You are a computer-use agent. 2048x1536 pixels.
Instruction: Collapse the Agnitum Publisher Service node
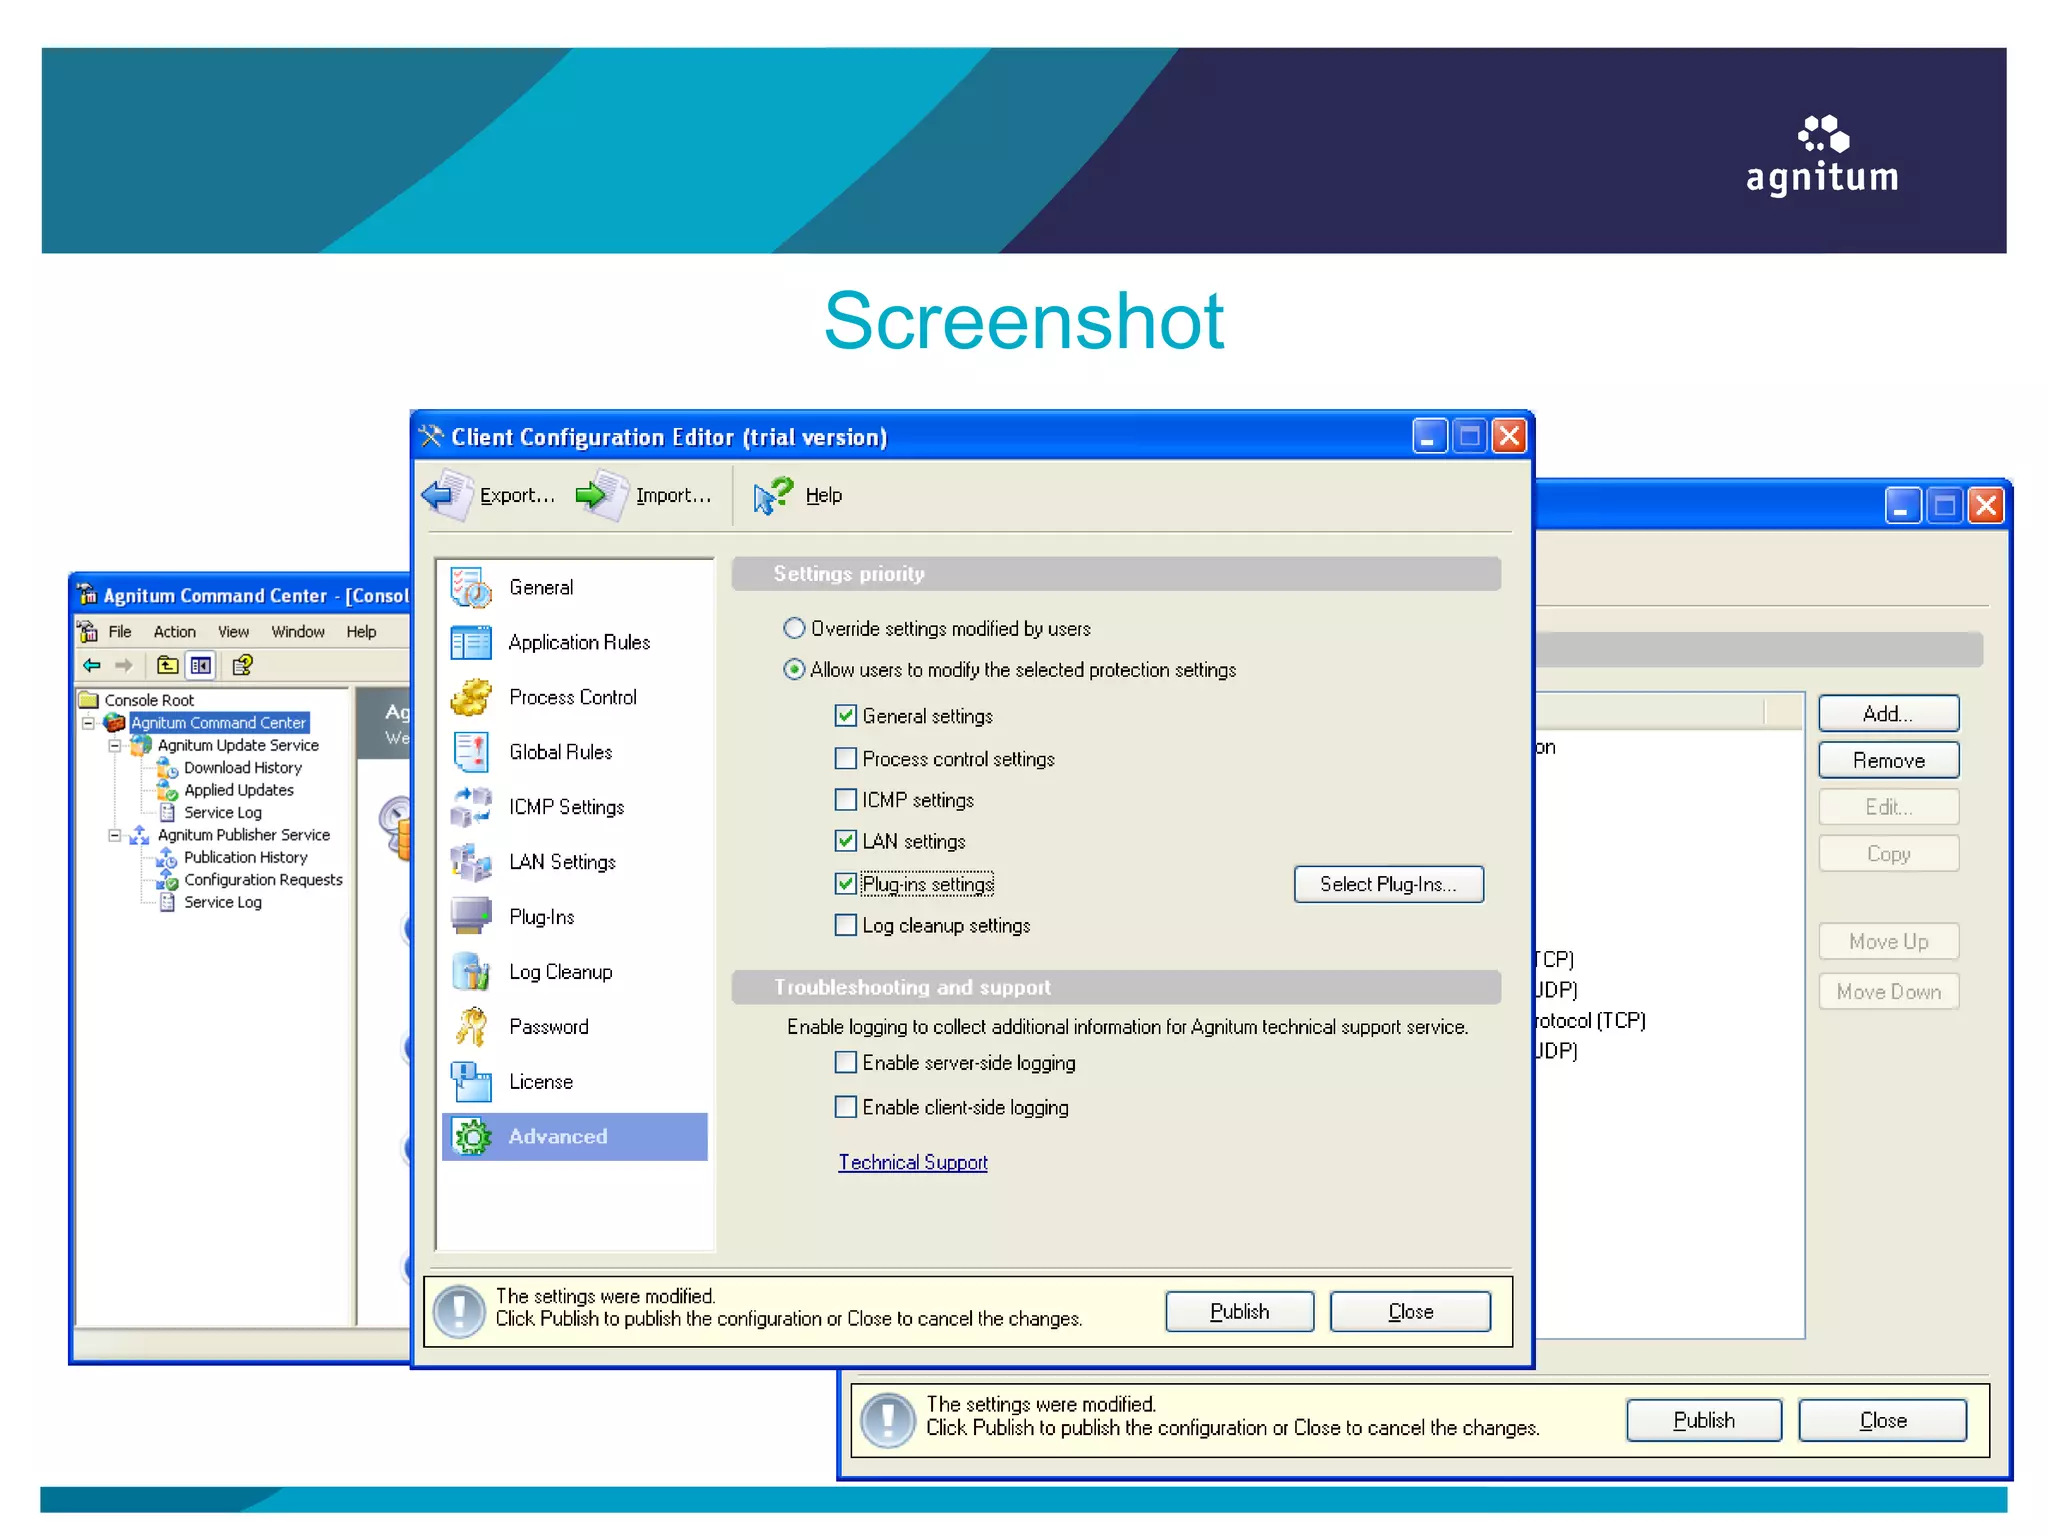tap(115, 835)
